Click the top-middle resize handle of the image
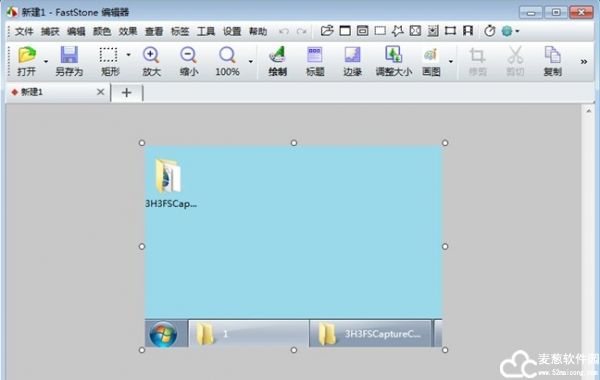The height and width of the screenshot is (380, 600). (293, 143)
